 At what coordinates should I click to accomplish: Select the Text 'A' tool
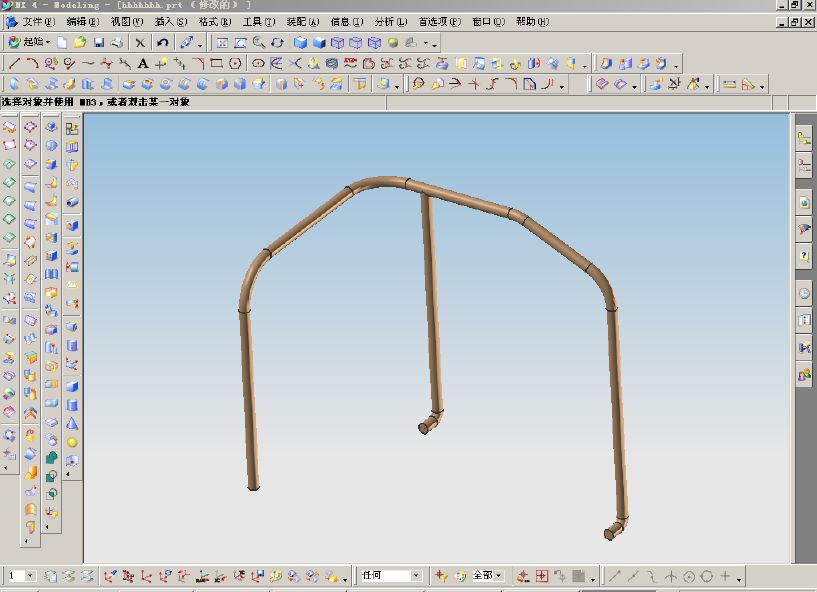click(143, 64)
